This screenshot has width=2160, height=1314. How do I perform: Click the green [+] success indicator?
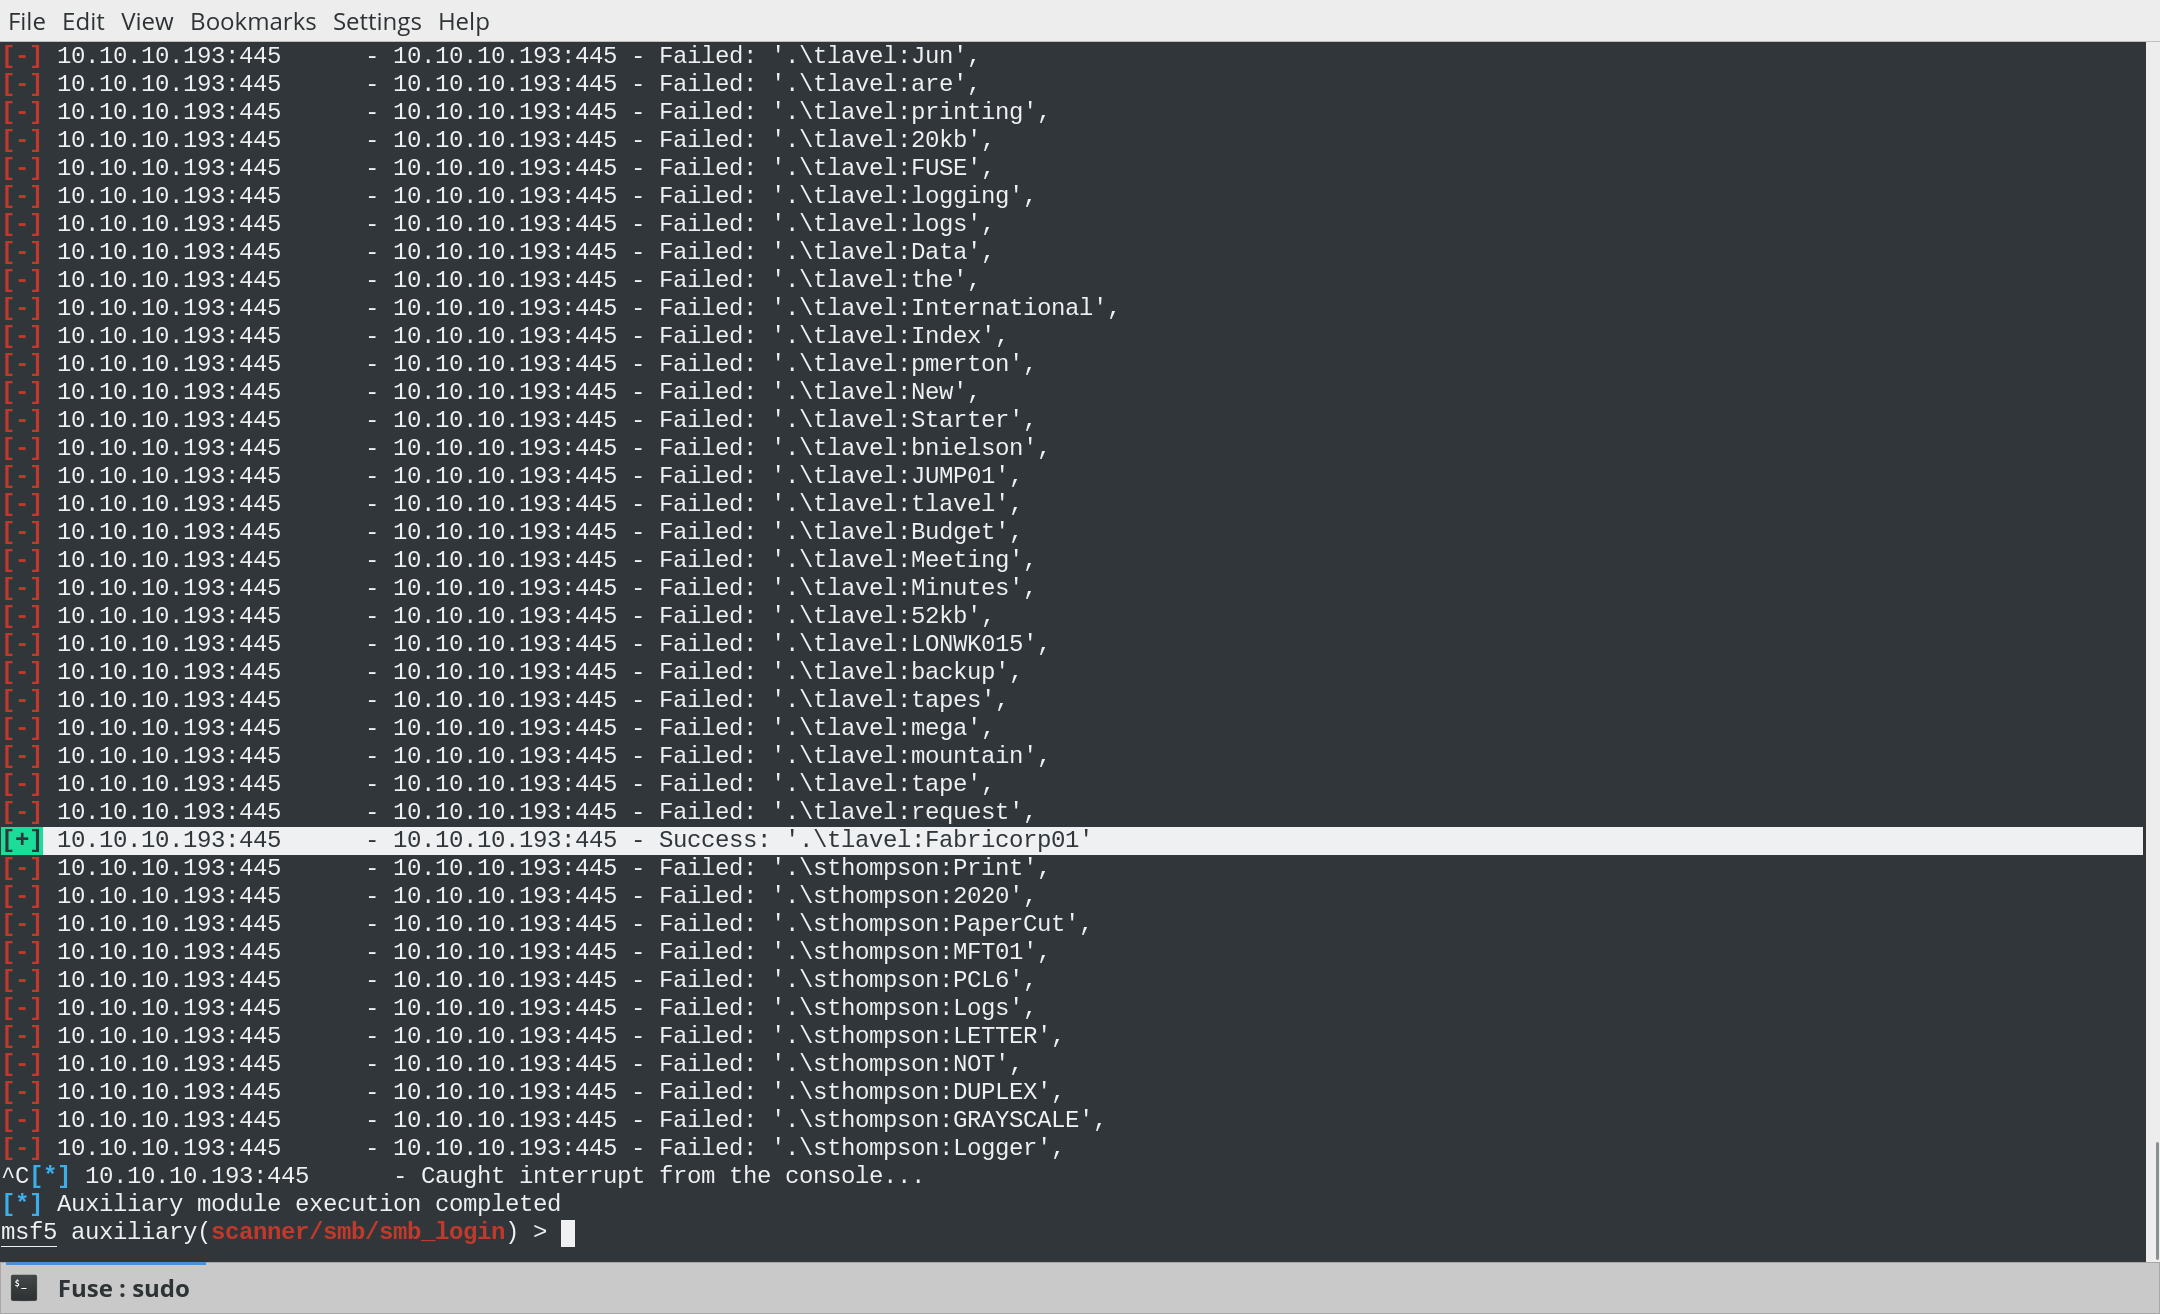tap(21, 839)
